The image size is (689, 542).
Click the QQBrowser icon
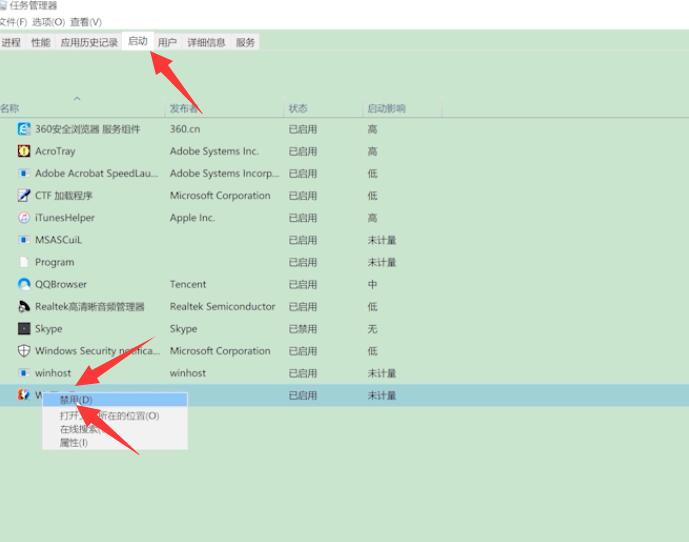tap(24, 284)
